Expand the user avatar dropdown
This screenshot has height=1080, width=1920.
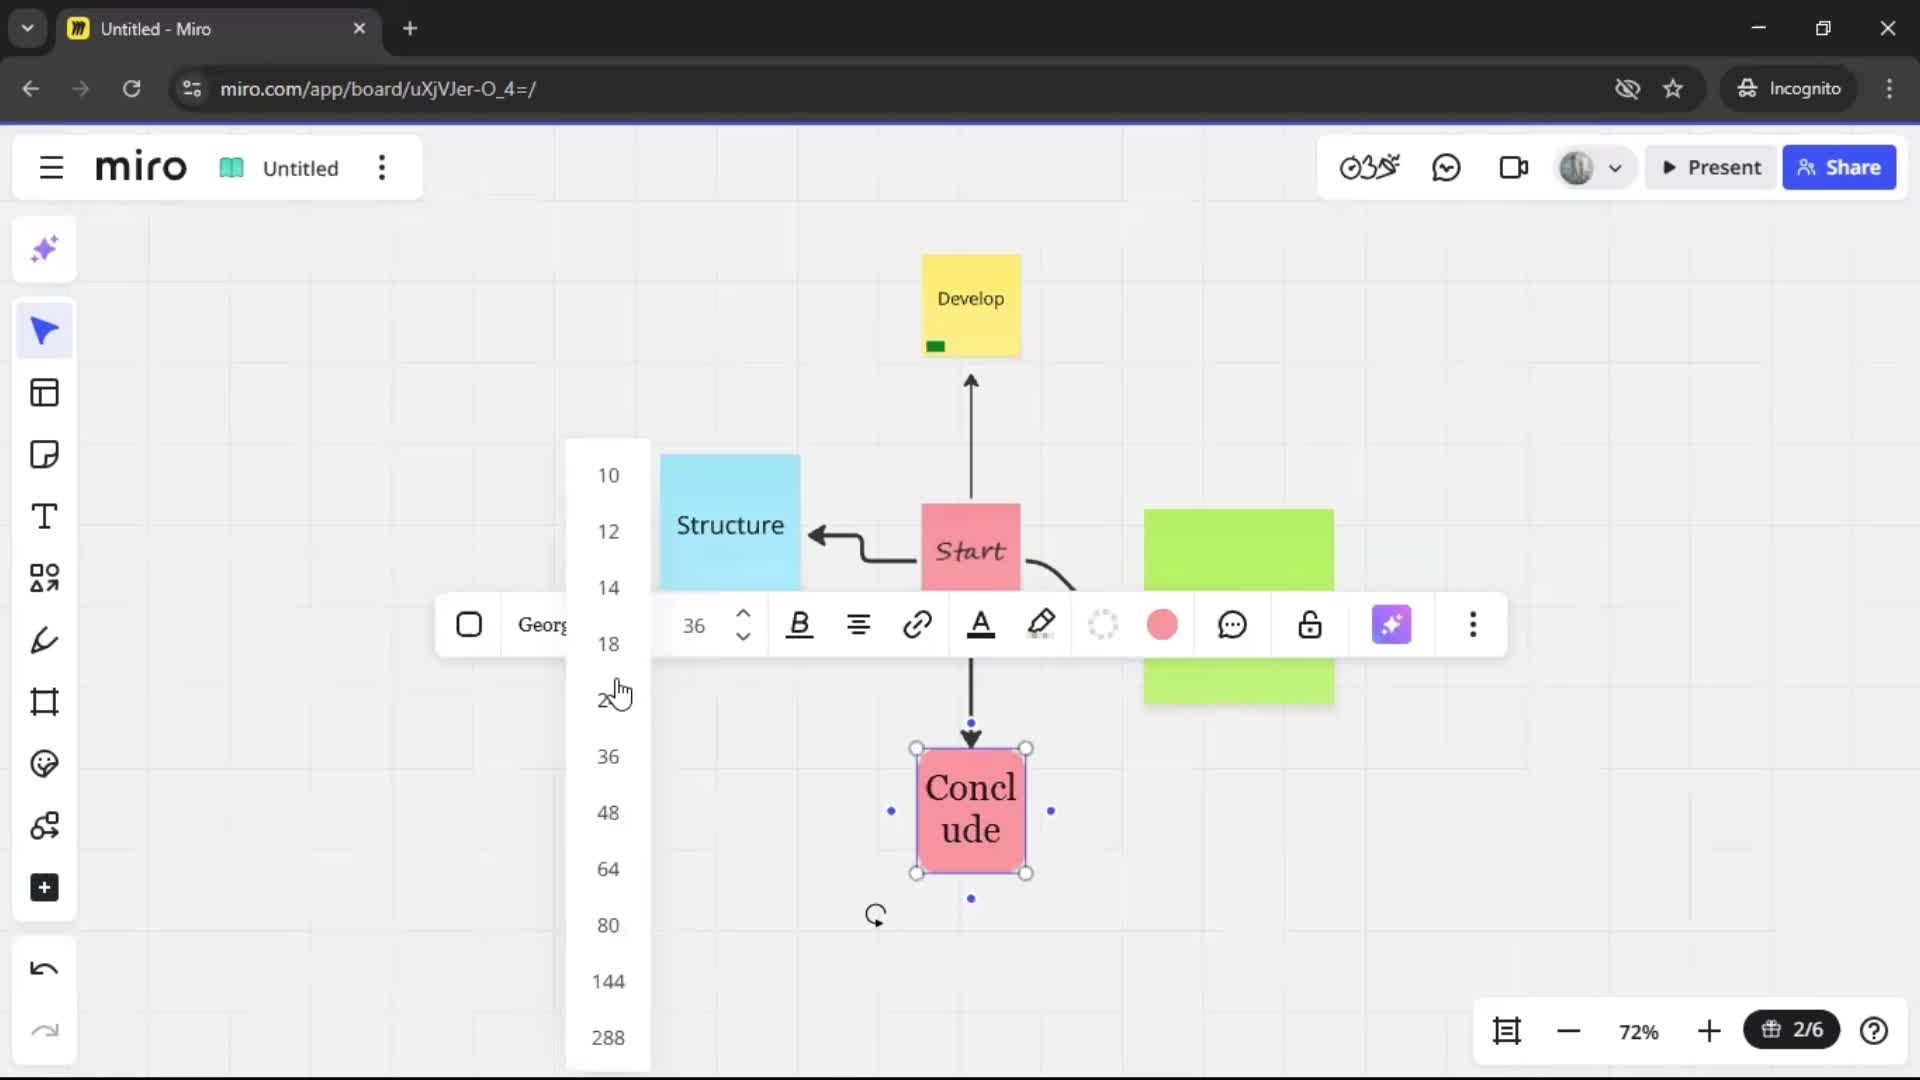[1614, 169]
